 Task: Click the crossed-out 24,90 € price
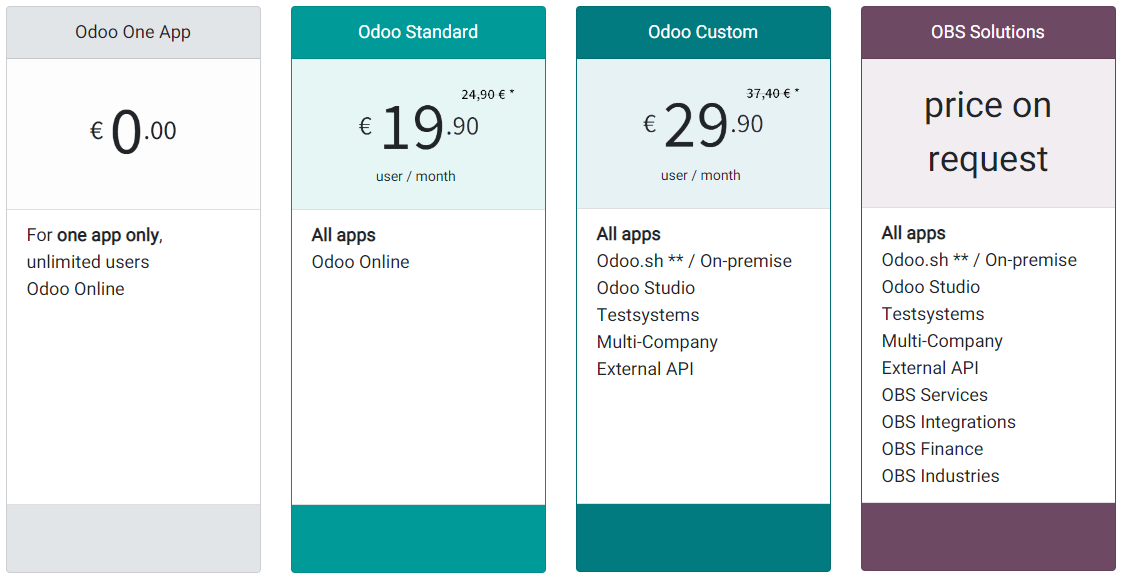pos(485,95)
